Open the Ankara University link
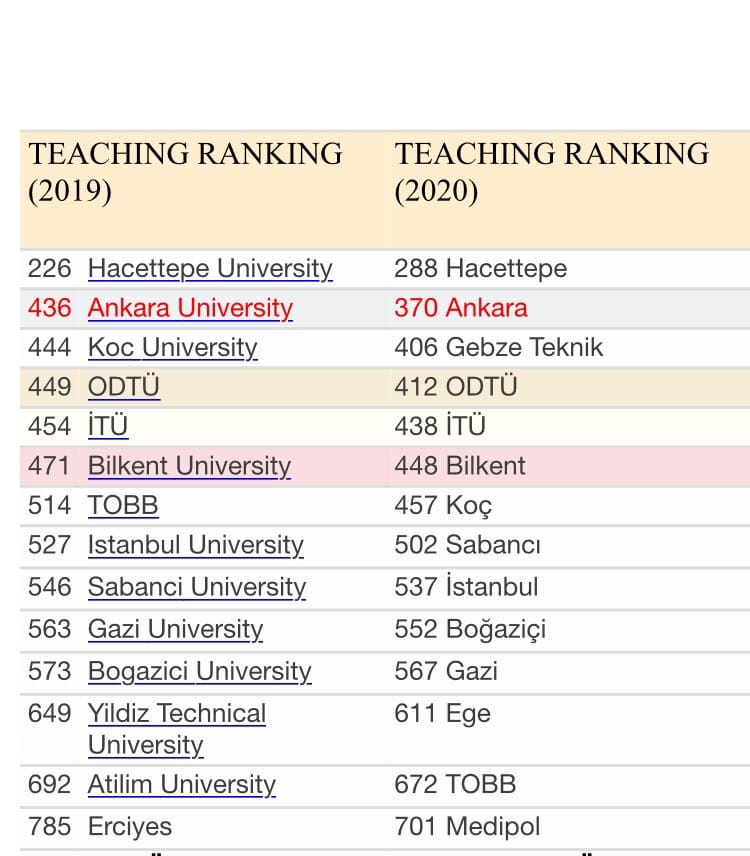This screenshot has height=856, width=750. coord(191,308)
